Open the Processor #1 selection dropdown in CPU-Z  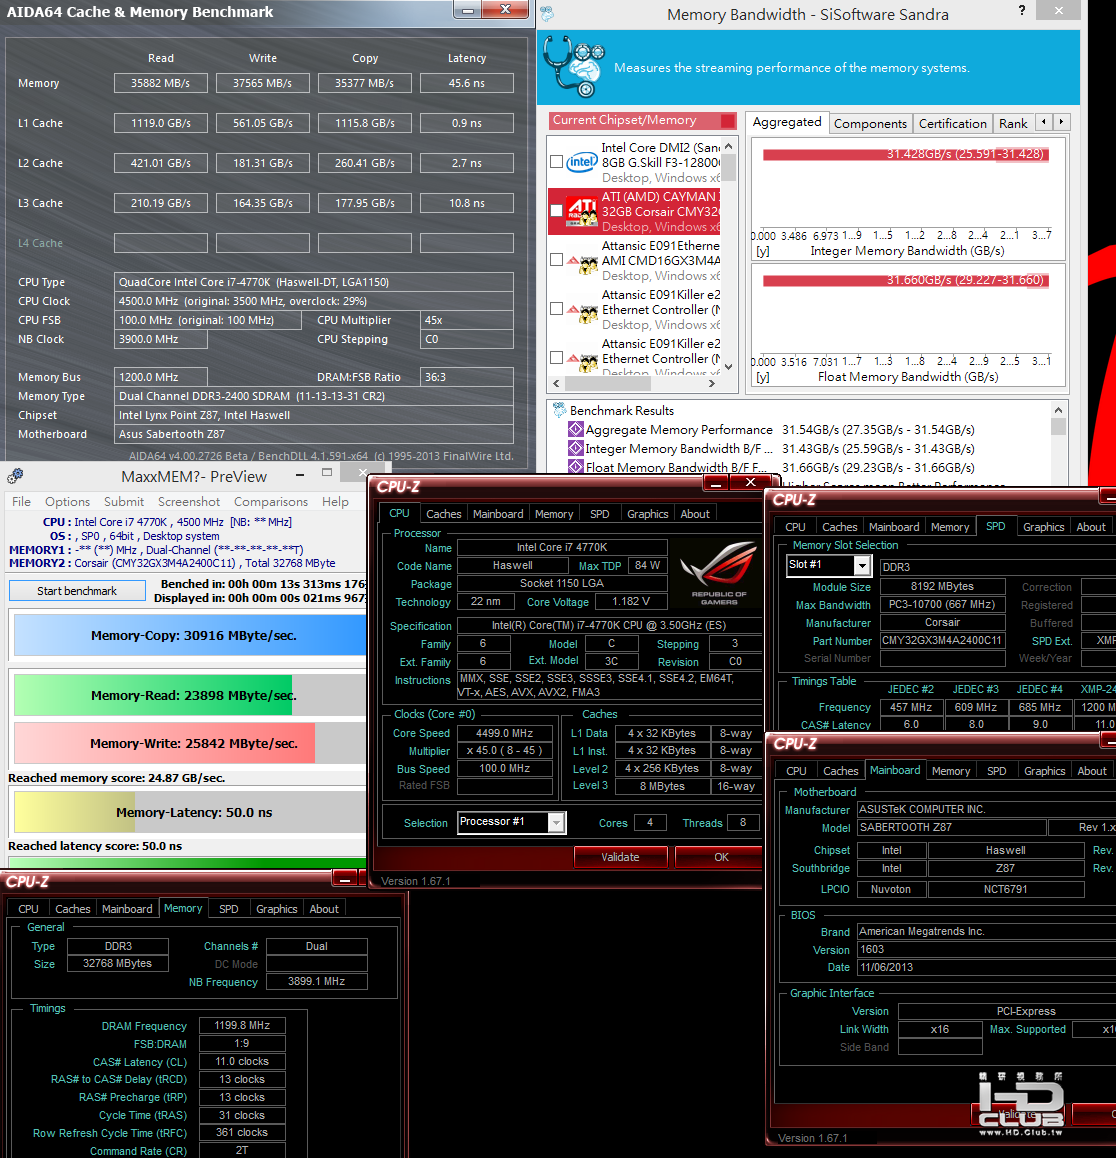tap(557, 822)
